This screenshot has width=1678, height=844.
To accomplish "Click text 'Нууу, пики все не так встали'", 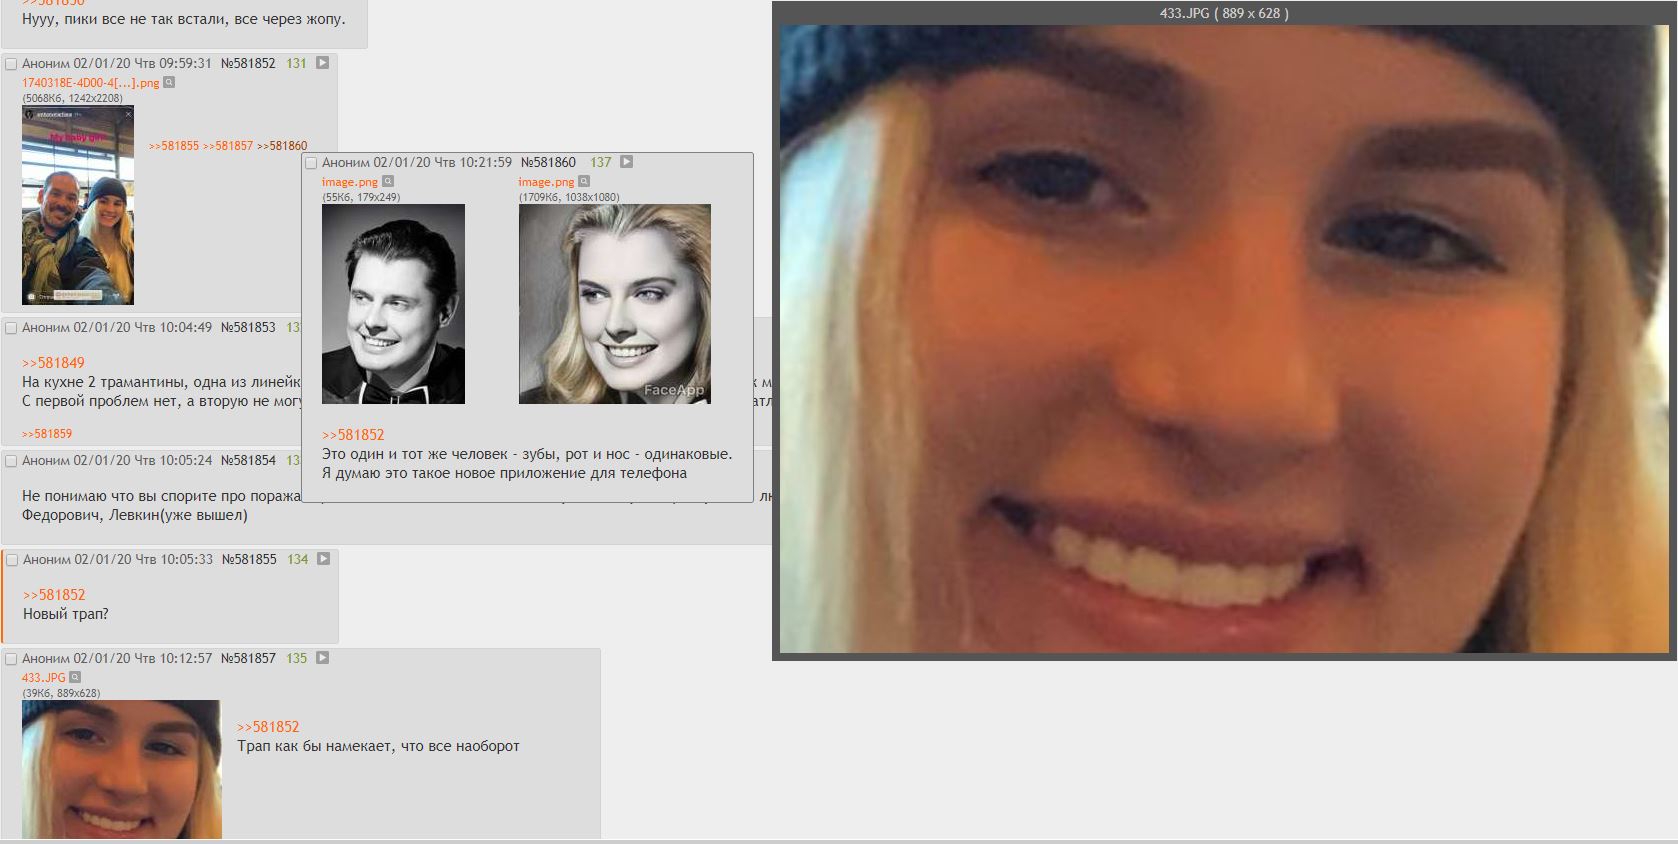I will [124, 19].
